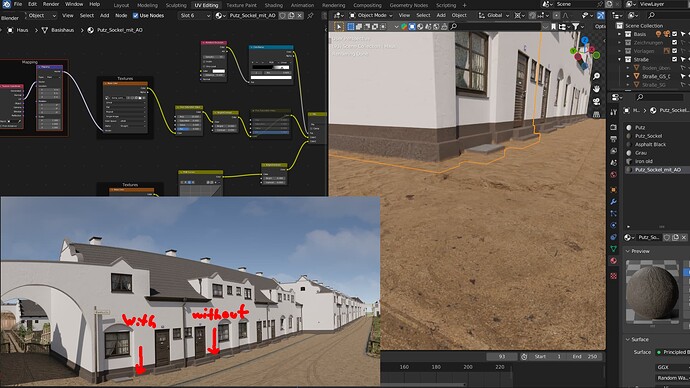
Task: Select the Putz_Sockel material slot
Action: coord(648,136)
